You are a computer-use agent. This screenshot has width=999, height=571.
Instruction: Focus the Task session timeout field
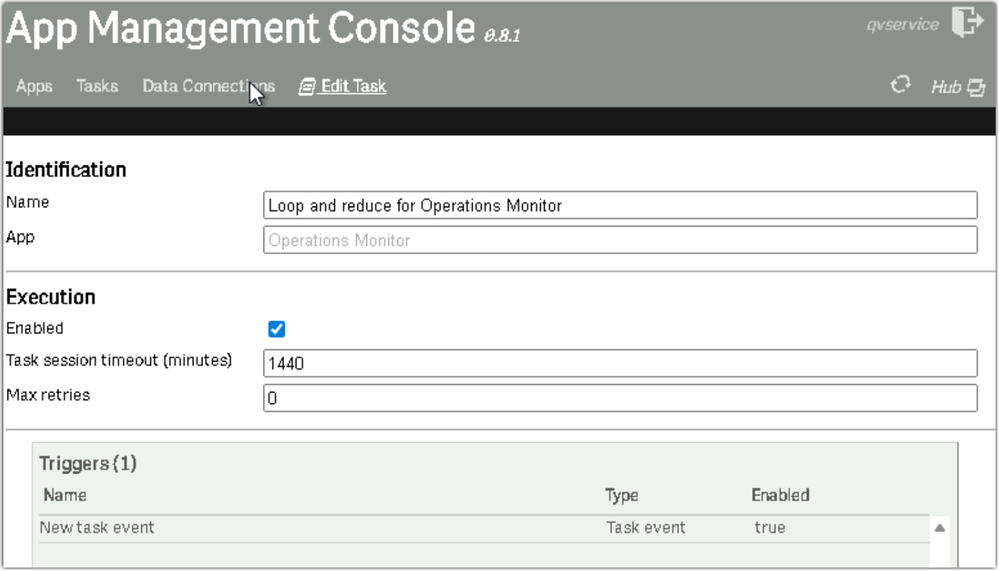(620, 363)
